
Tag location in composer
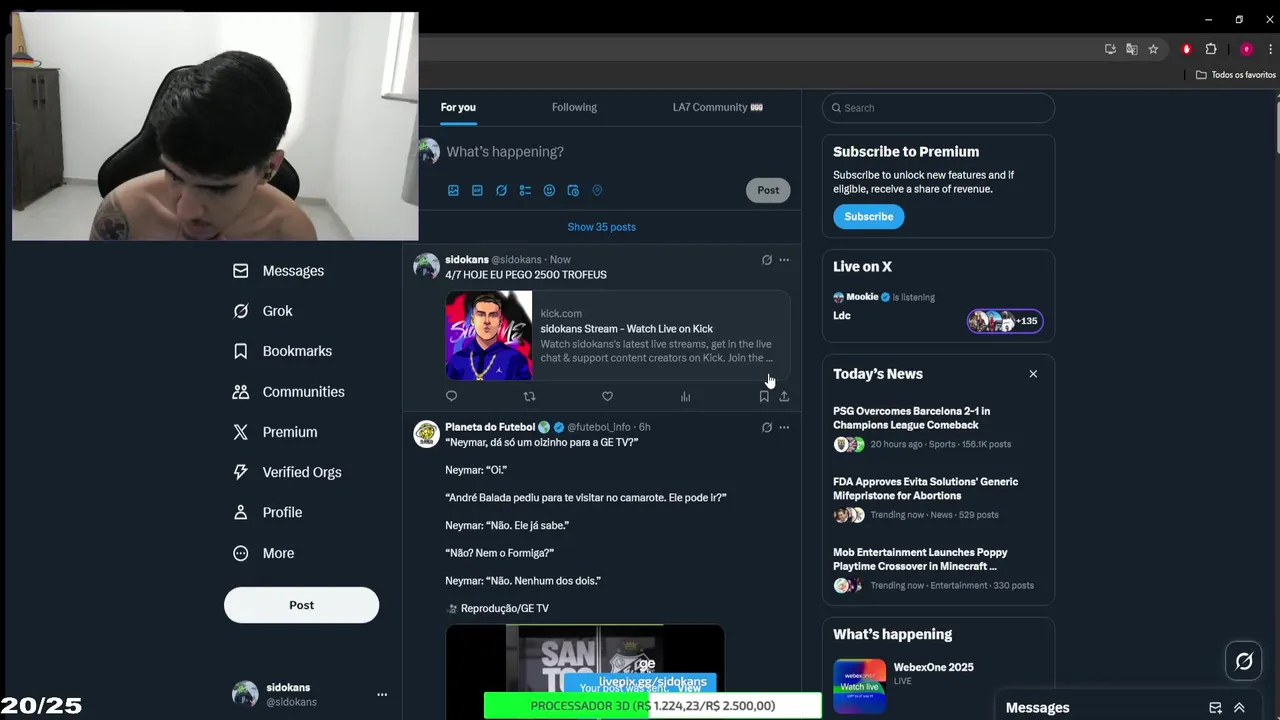click(597, 190)
